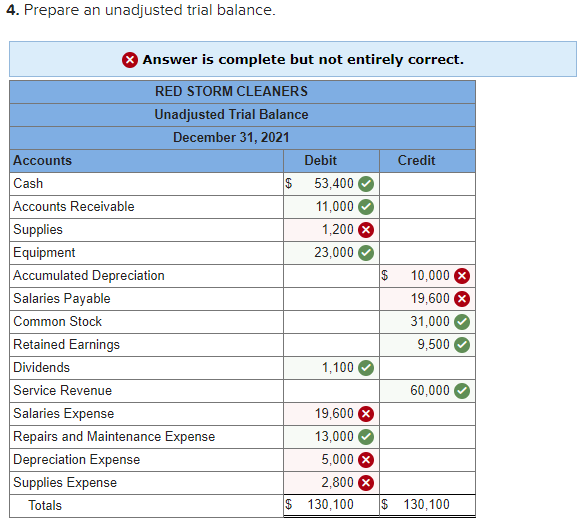
Task: Click the red X next to Depreciation Expense 5,000
Action: pos(366,460)
